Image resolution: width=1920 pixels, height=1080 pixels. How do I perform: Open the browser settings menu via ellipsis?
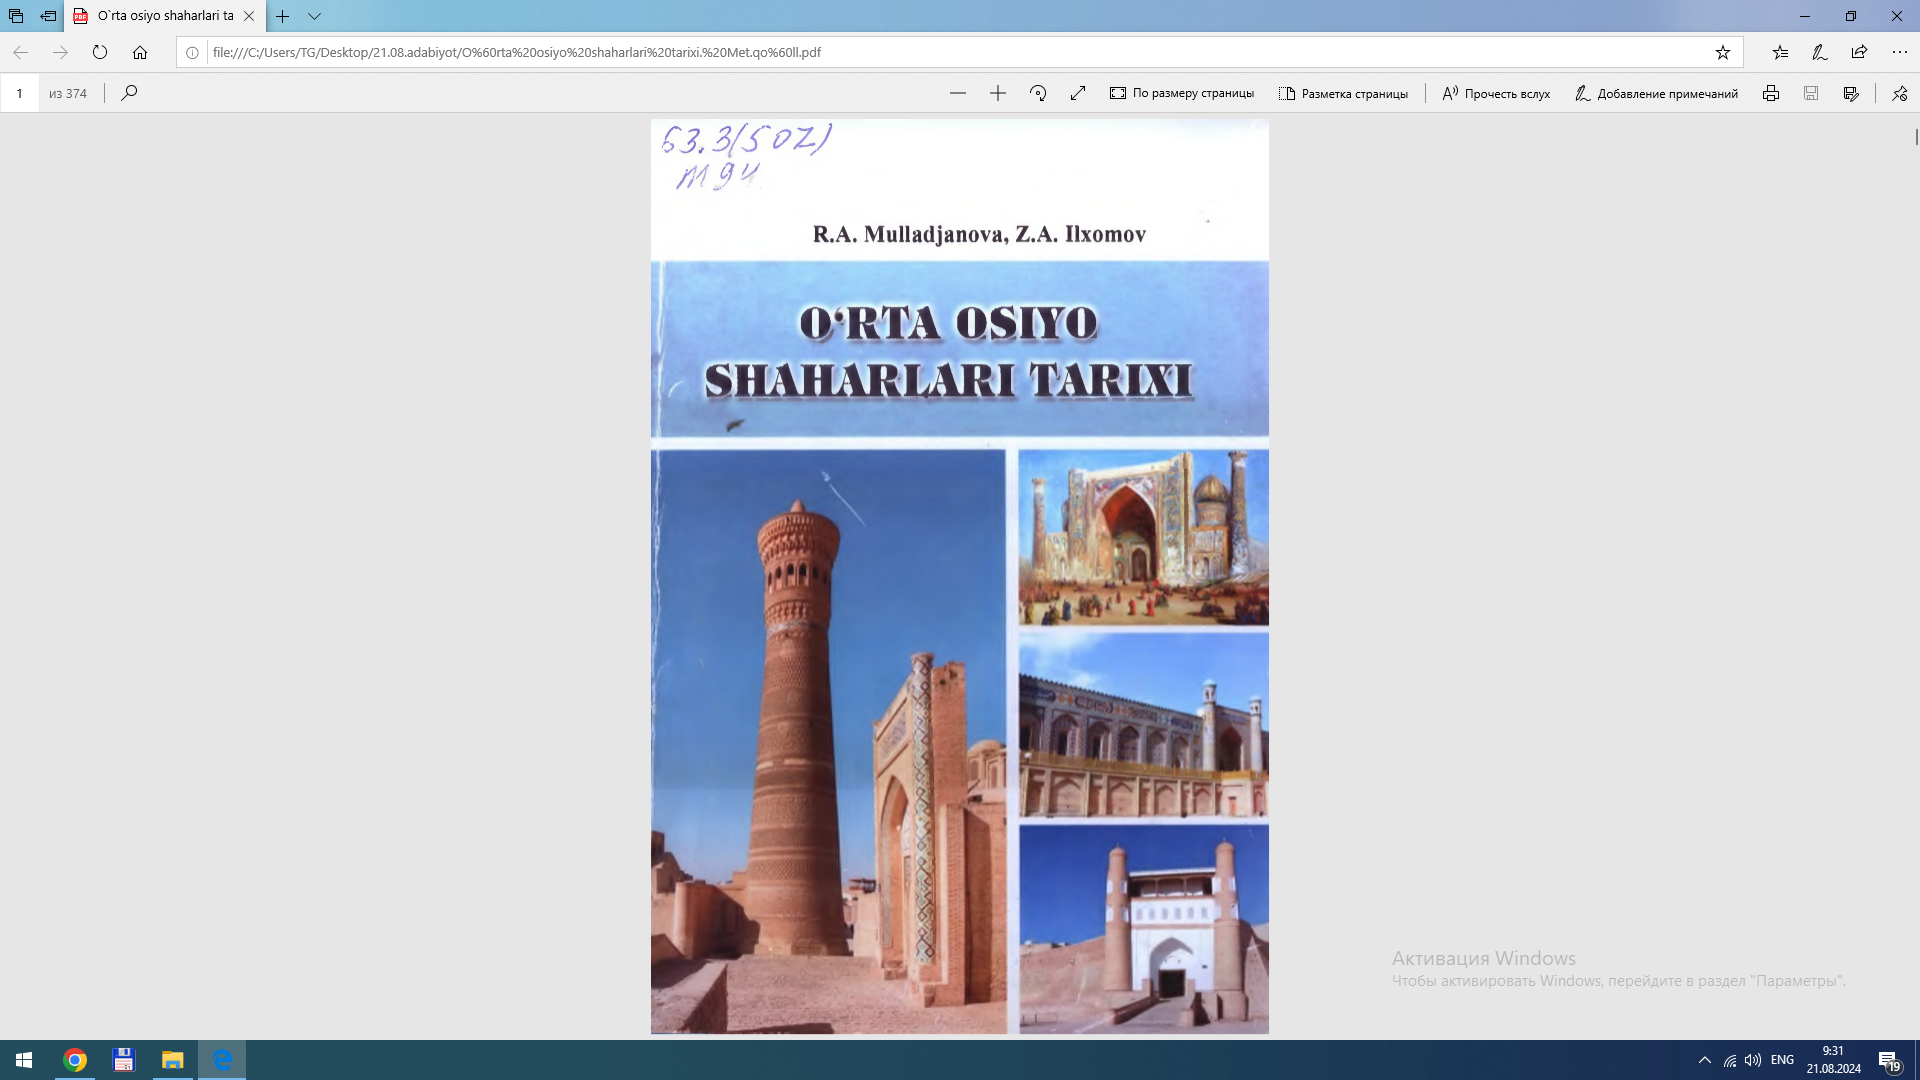[x=1898, y=53]
